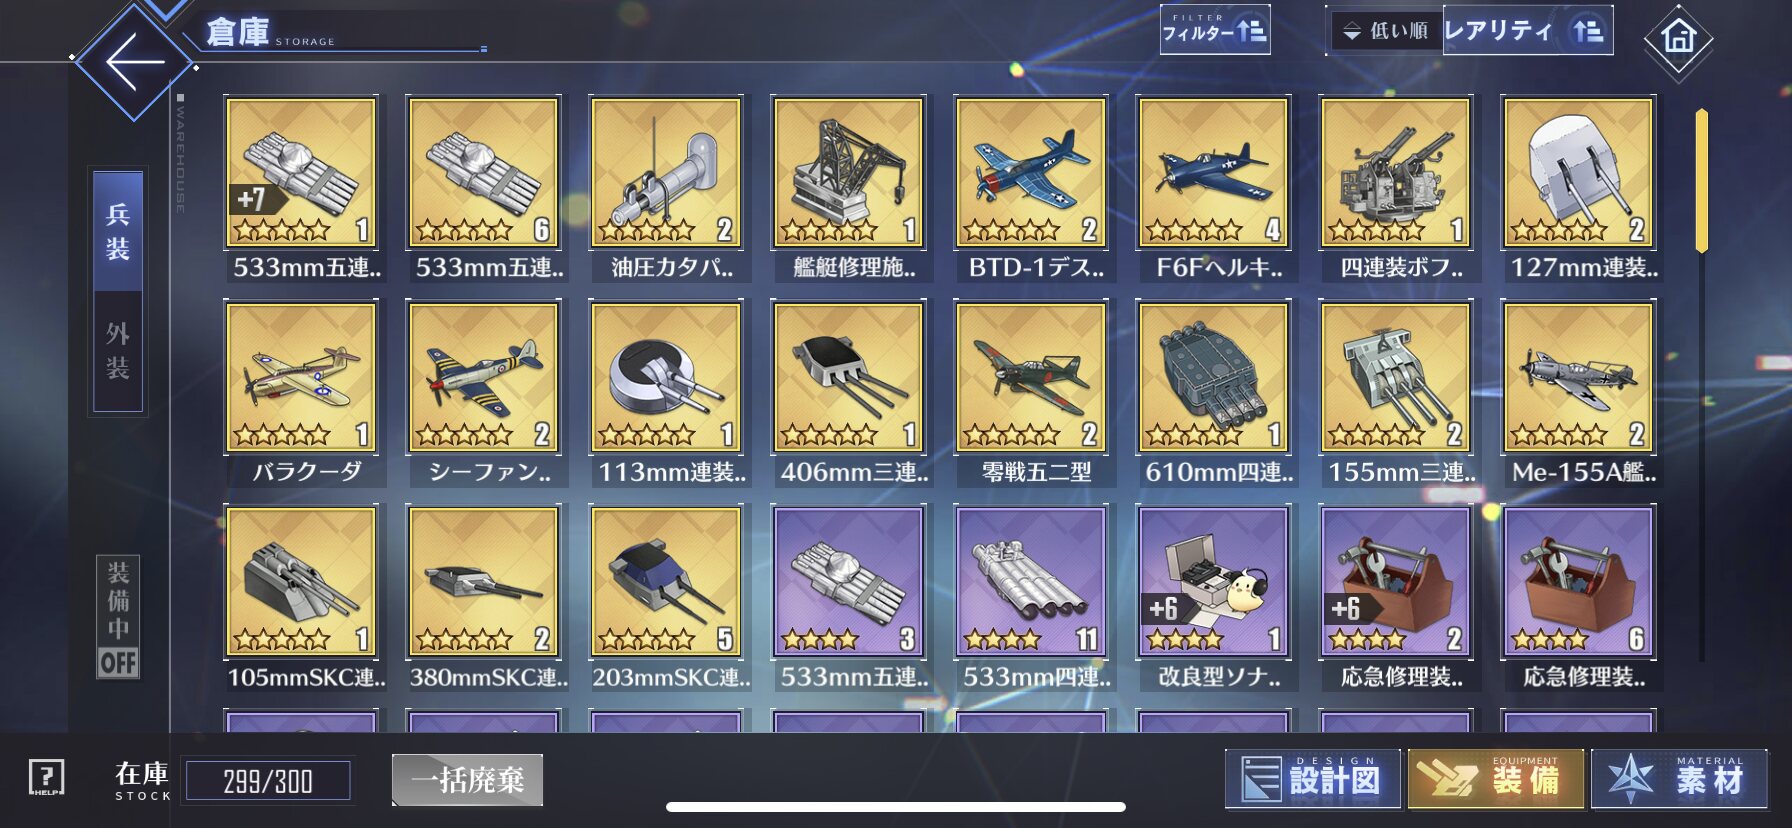1792x828 pixels.
Task: Pick the 610mm quad torpedo item
Action: coord(1214,392)
